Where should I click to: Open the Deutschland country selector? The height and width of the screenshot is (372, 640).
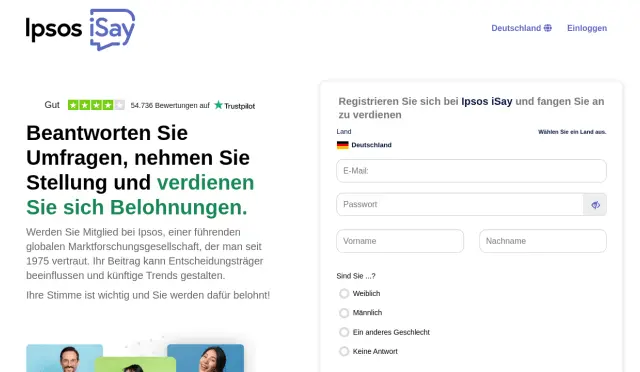(521, 28)
